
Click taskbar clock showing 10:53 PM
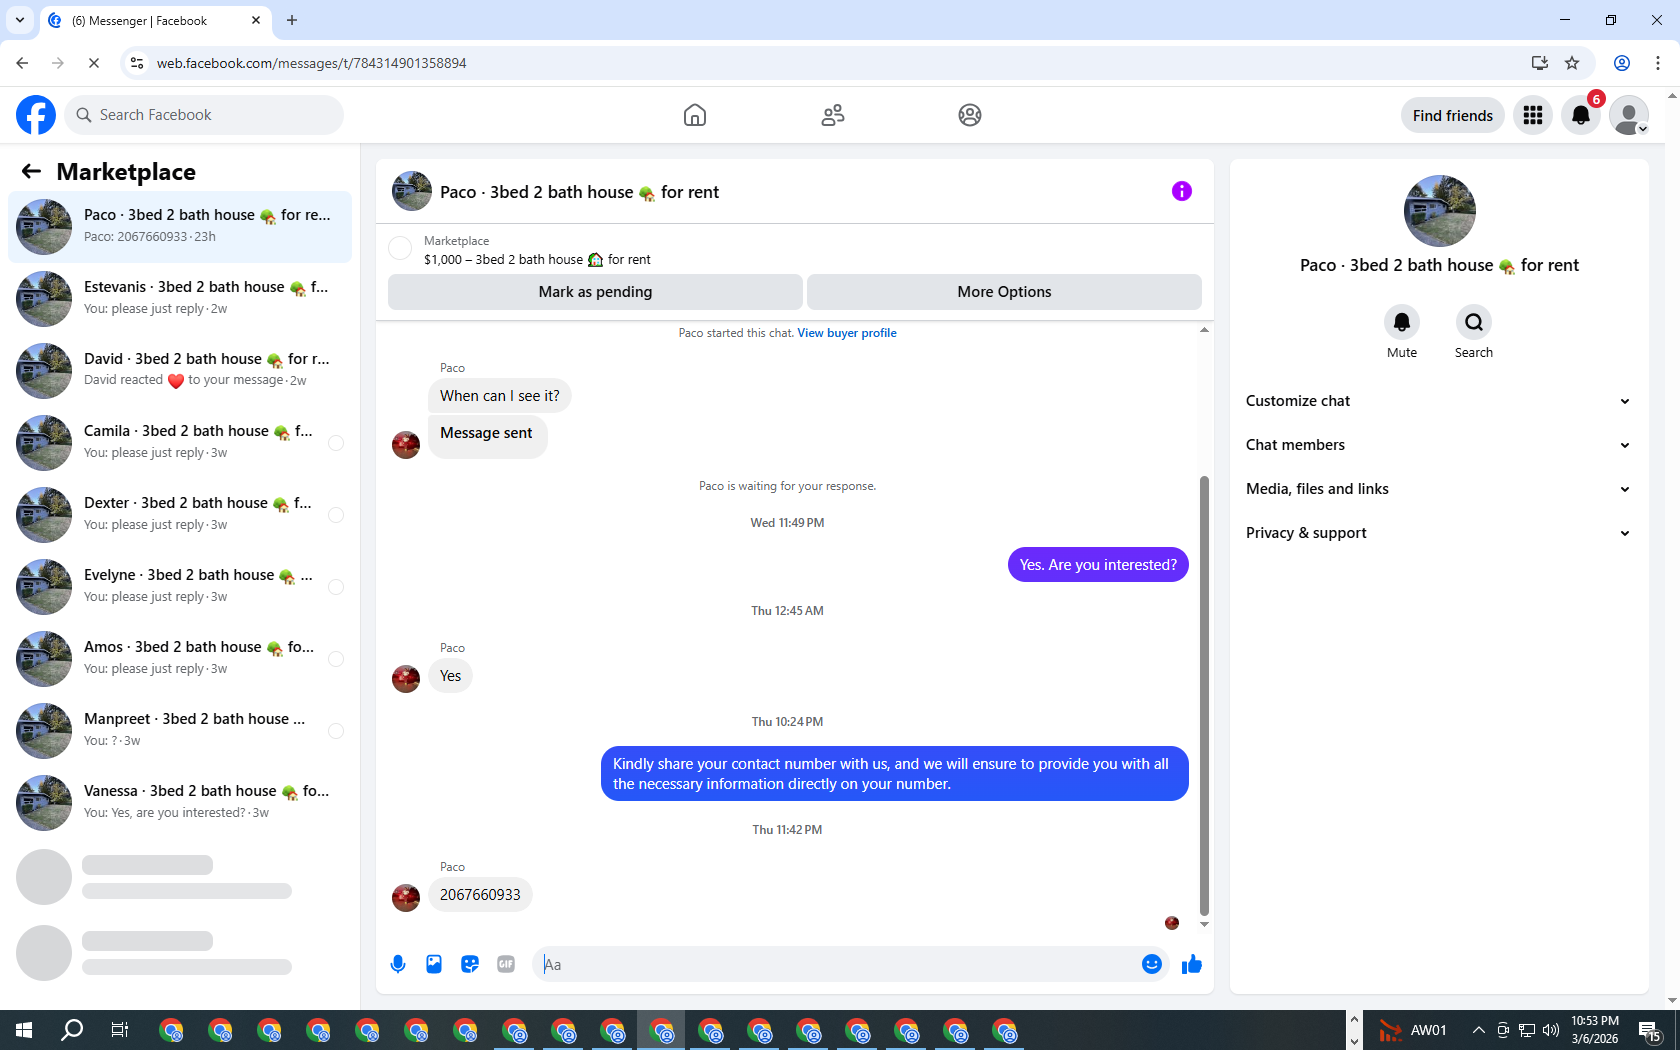coord(1594,1030)
